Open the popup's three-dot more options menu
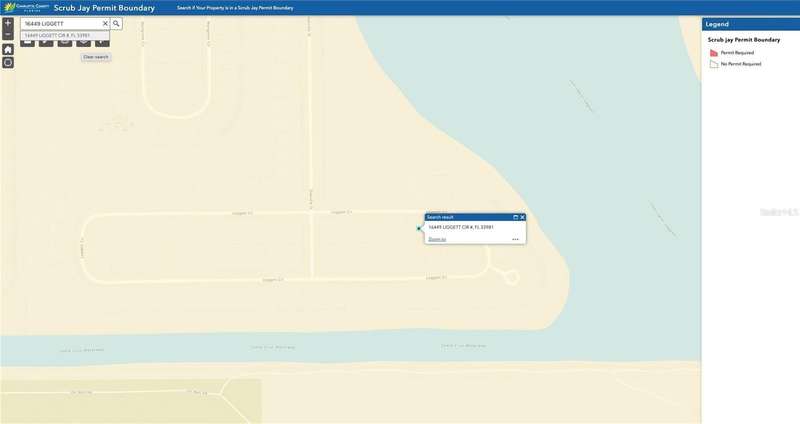Image resolution: width=800 pixels, height=424 pixels. click(x=515, y=239)
